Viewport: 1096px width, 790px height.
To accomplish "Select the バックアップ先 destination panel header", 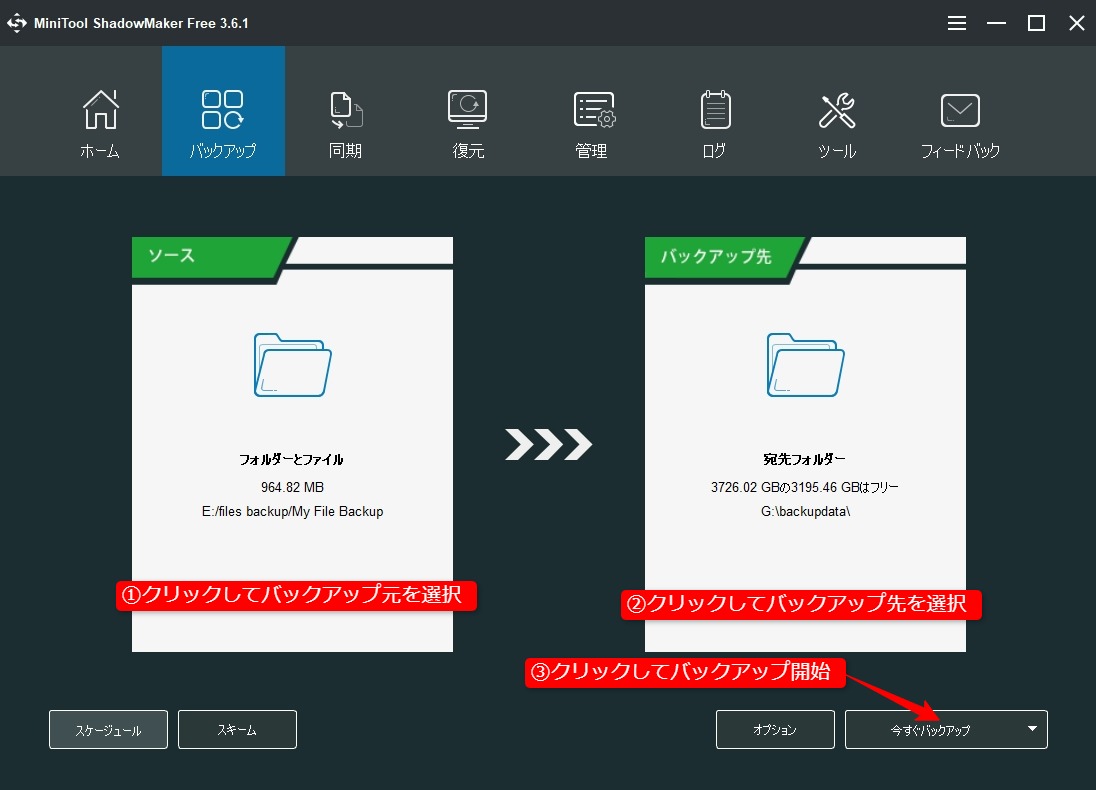I will click(723, 257).
